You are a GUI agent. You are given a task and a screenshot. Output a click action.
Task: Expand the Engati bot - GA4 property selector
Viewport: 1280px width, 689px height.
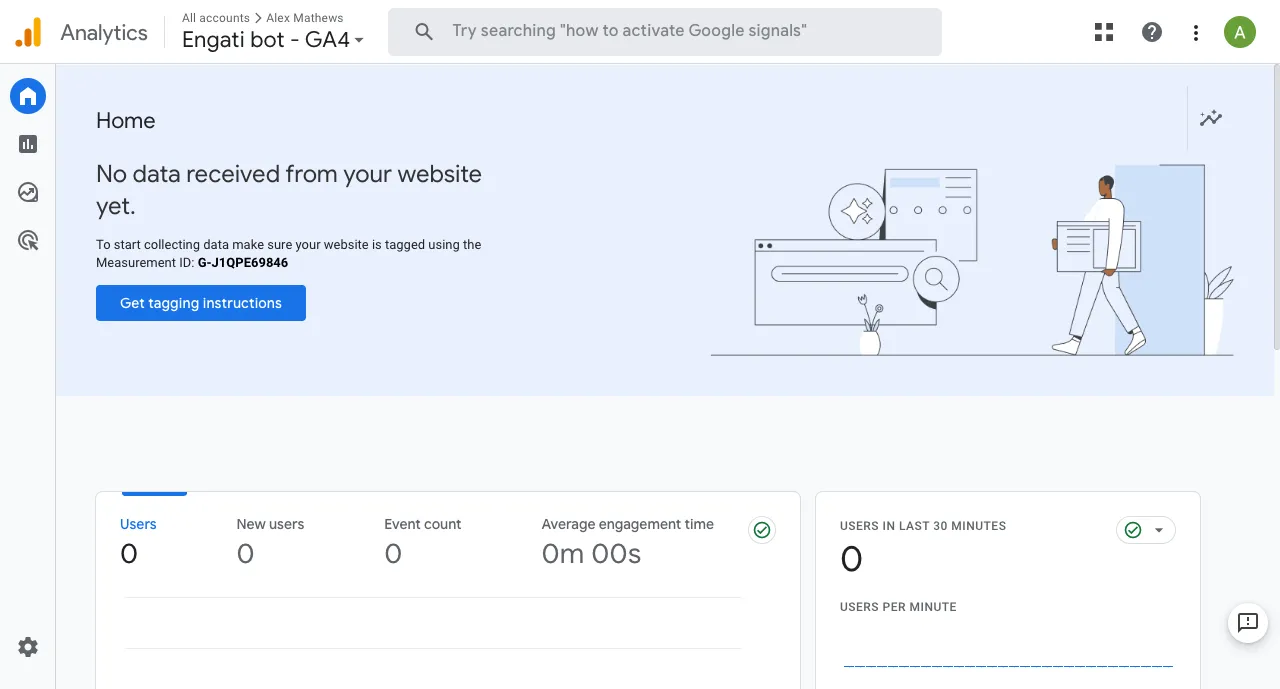[x=273, y=41]
